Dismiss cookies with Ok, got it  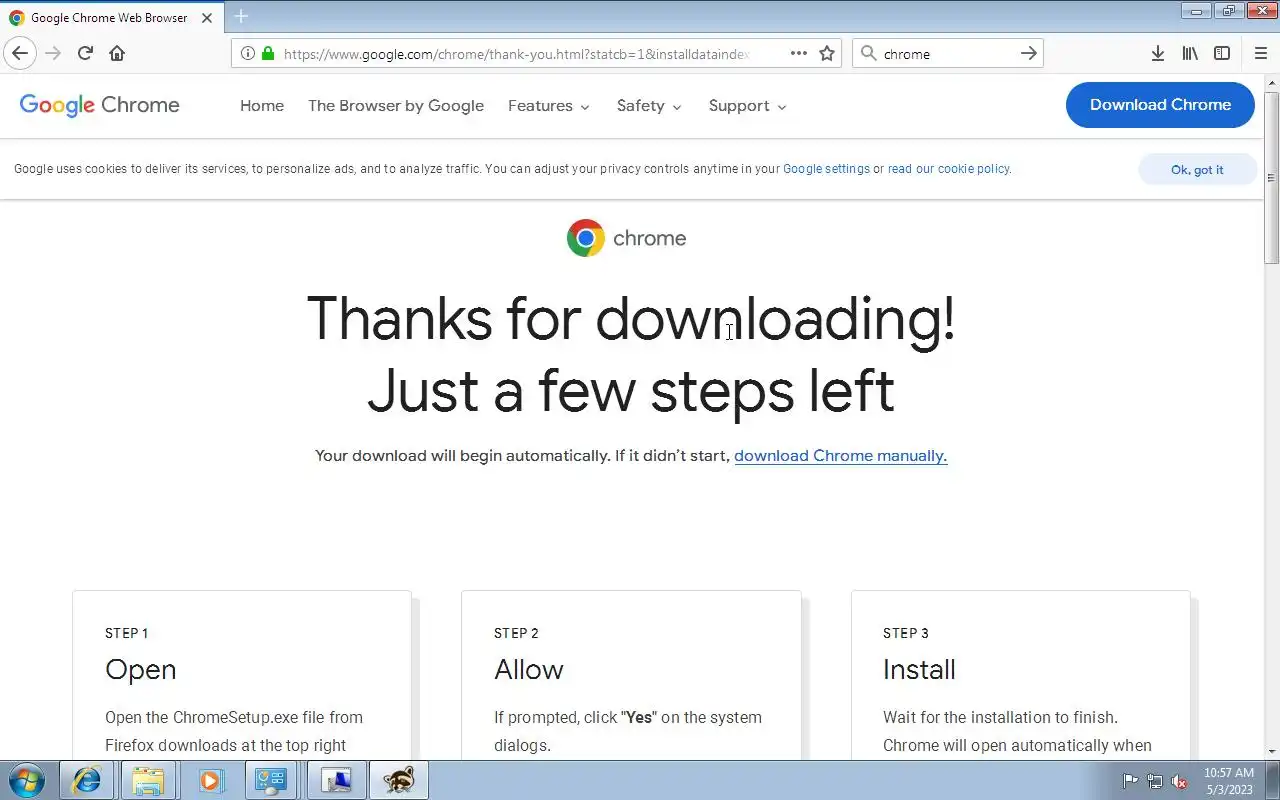1197,169
